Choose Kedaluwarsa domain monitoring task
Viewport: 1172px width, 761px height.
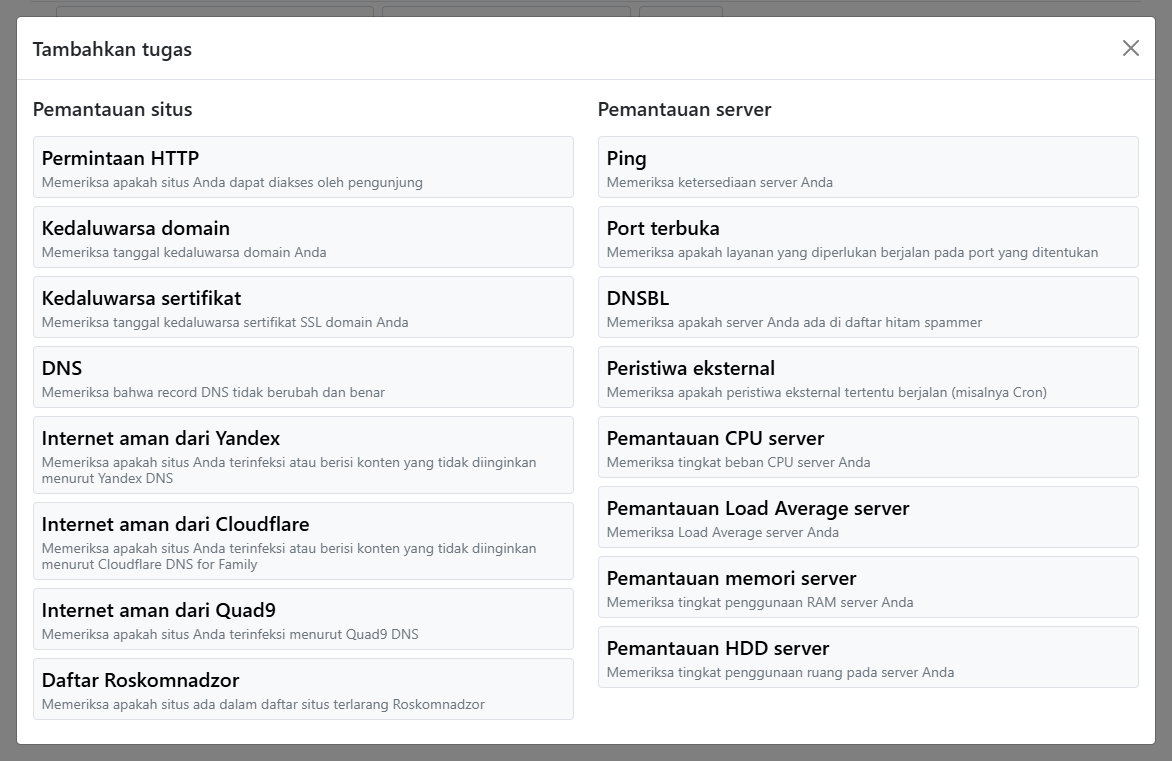click(x=303, y=237)
